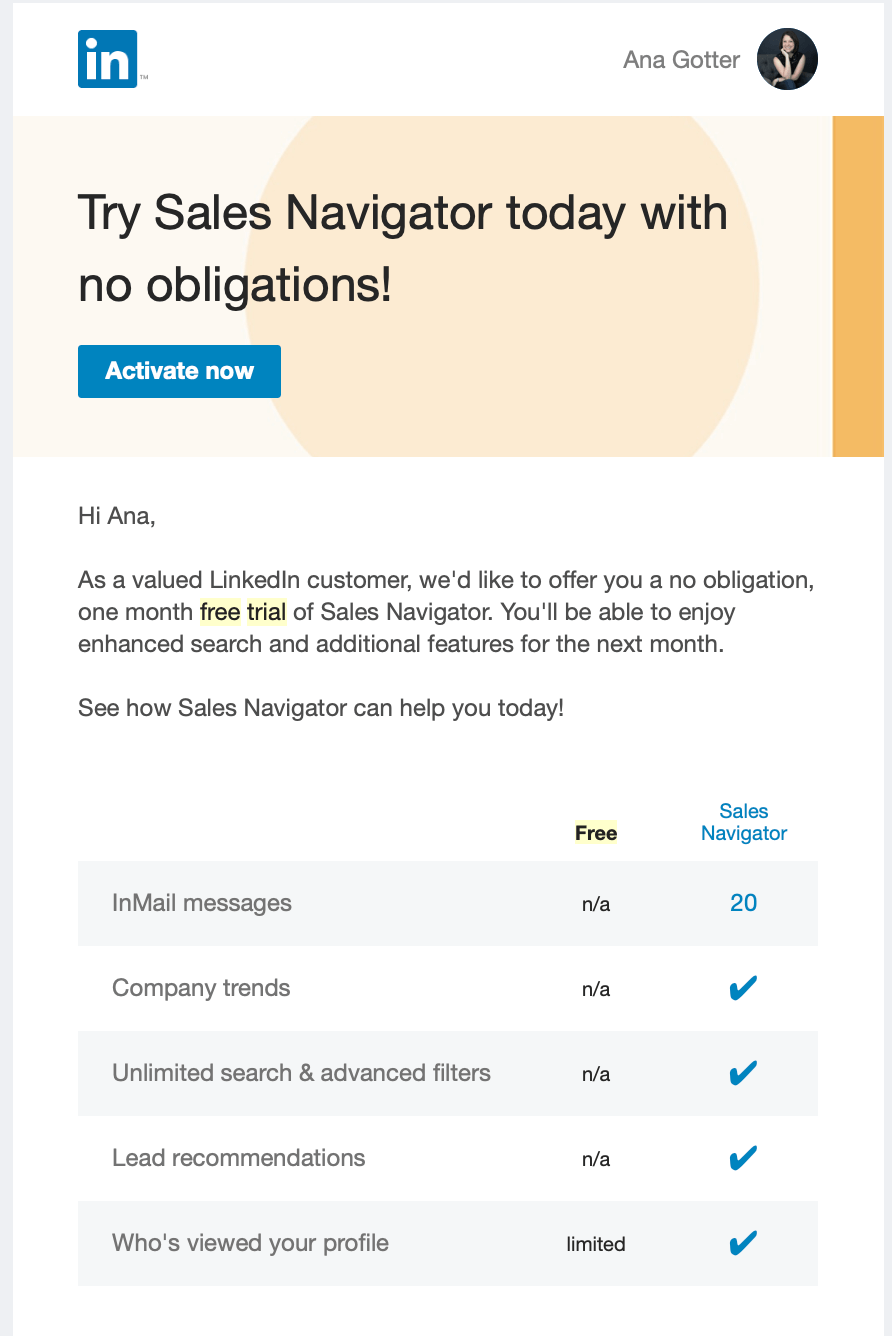The width and height of the screenshot is (892, 1336).
Task: Click the InMail messages row label
Action: pos(202,903)
